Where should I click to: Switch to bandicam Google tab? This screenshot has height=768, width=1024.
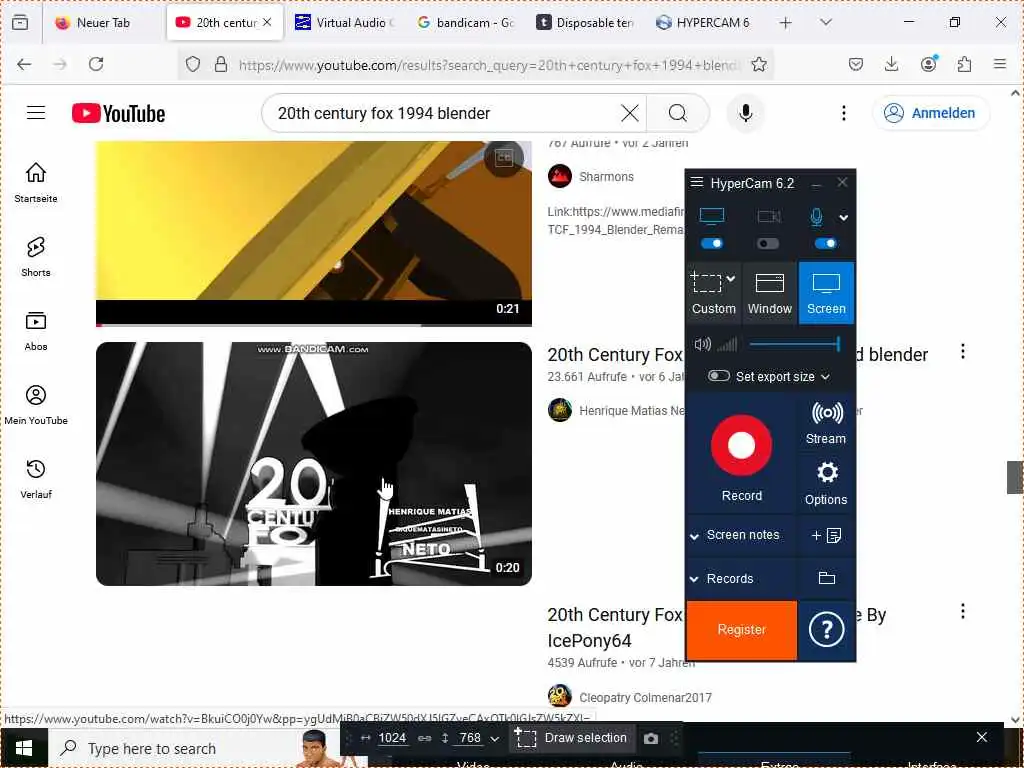pos(465,23)
